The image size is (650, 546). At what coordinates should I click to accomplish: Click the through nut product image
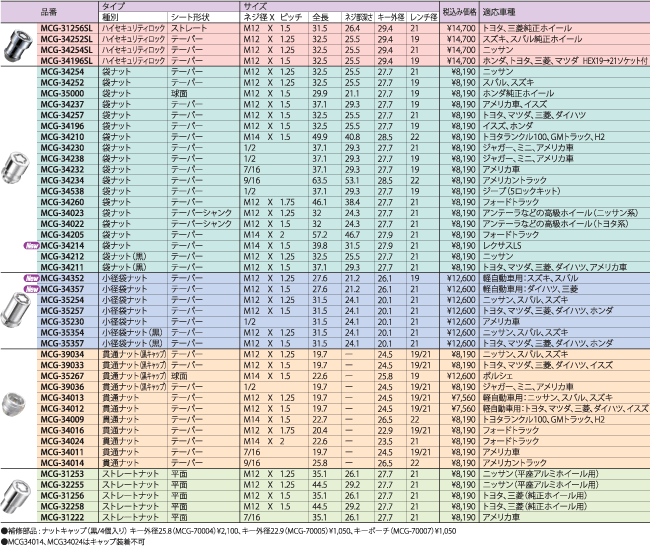point(14,405)
